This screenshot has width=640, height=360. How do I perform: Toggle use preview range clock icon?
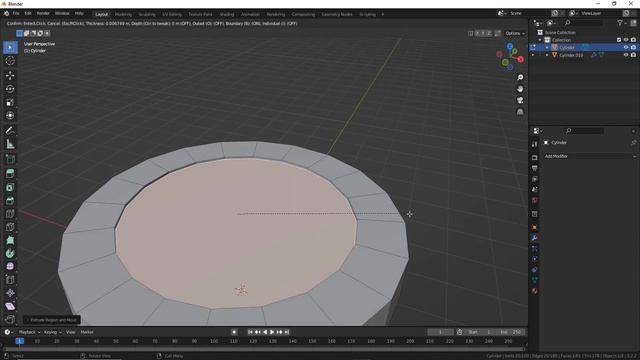tap(460, 332)
